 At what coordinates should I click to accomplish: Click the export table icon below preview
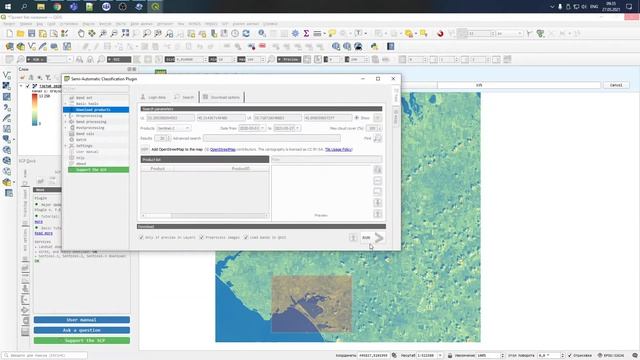click(378, 214)
